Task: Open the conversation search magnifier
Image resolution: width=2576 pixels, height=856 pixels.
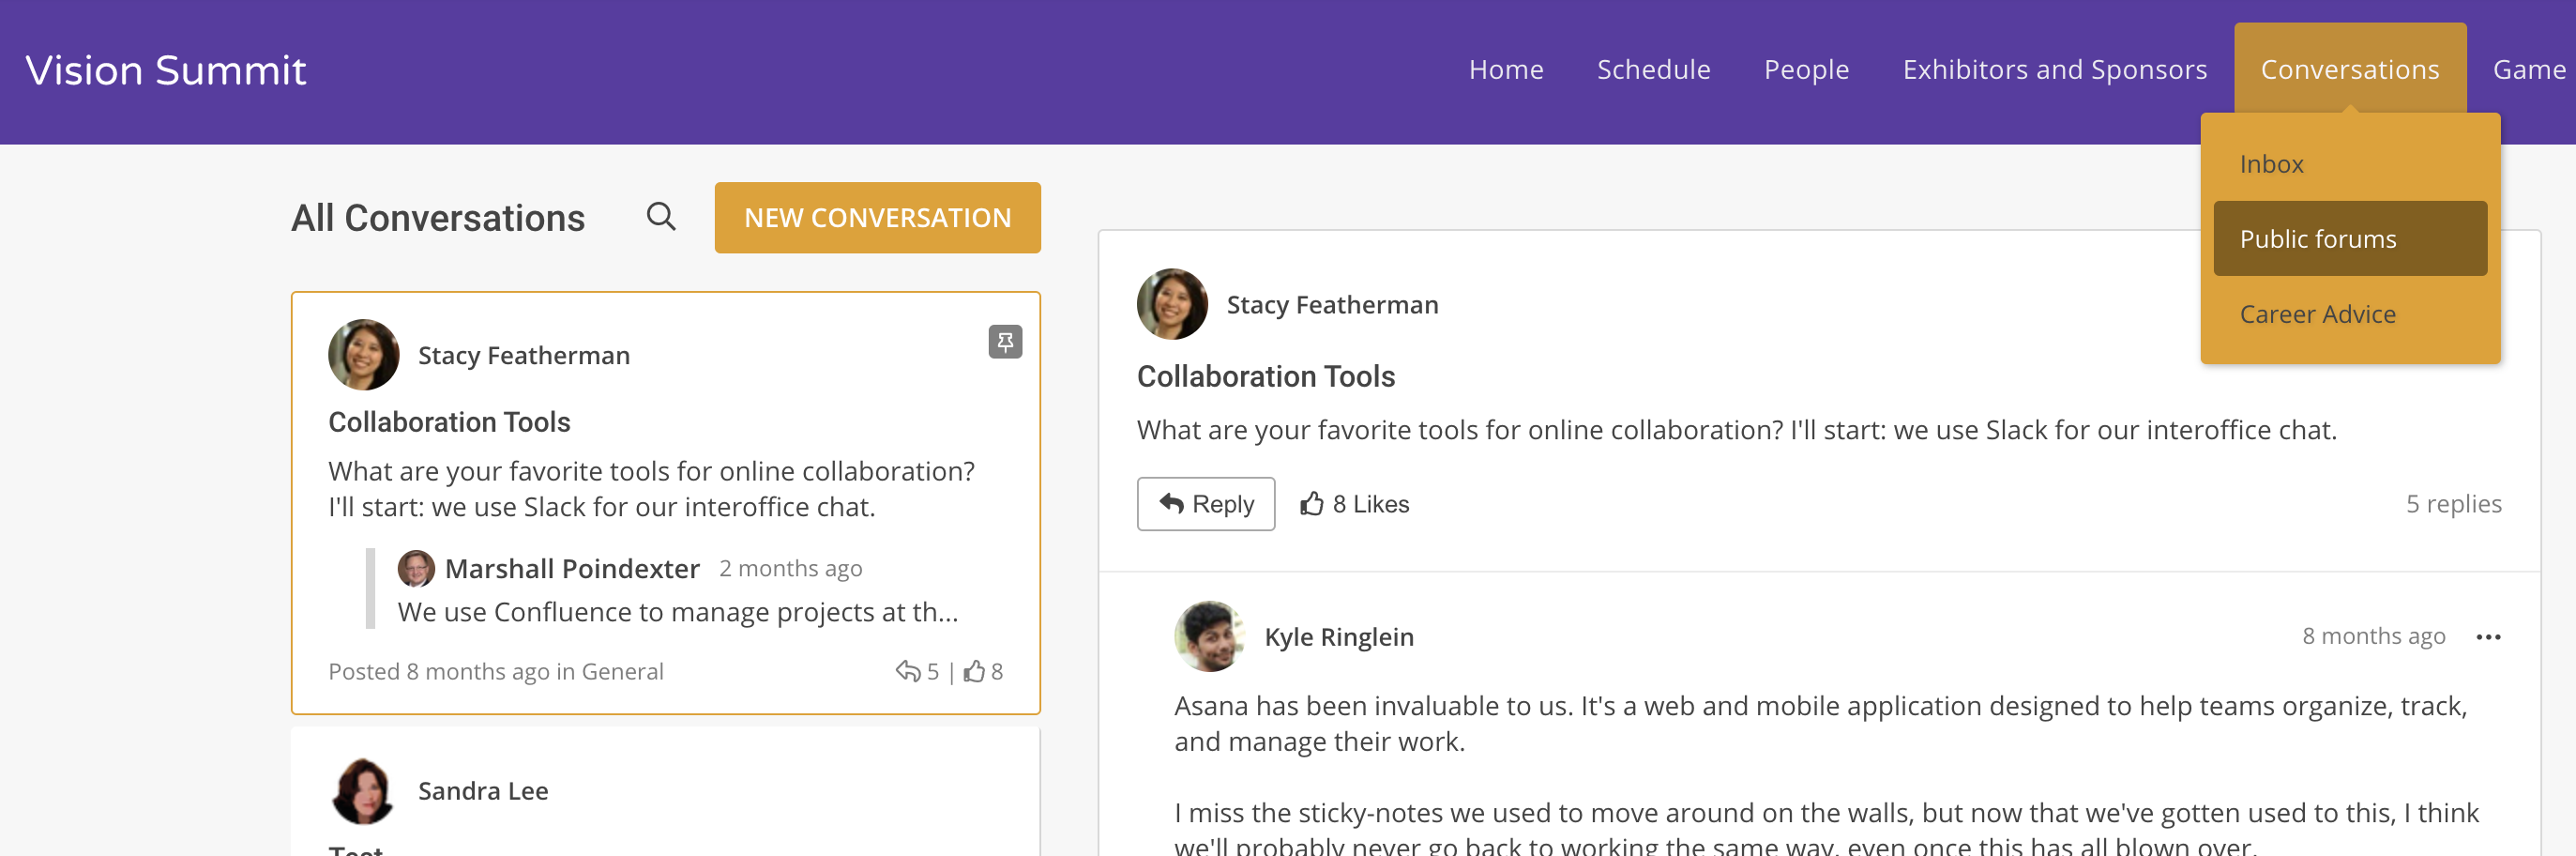Action: point(661,216)
